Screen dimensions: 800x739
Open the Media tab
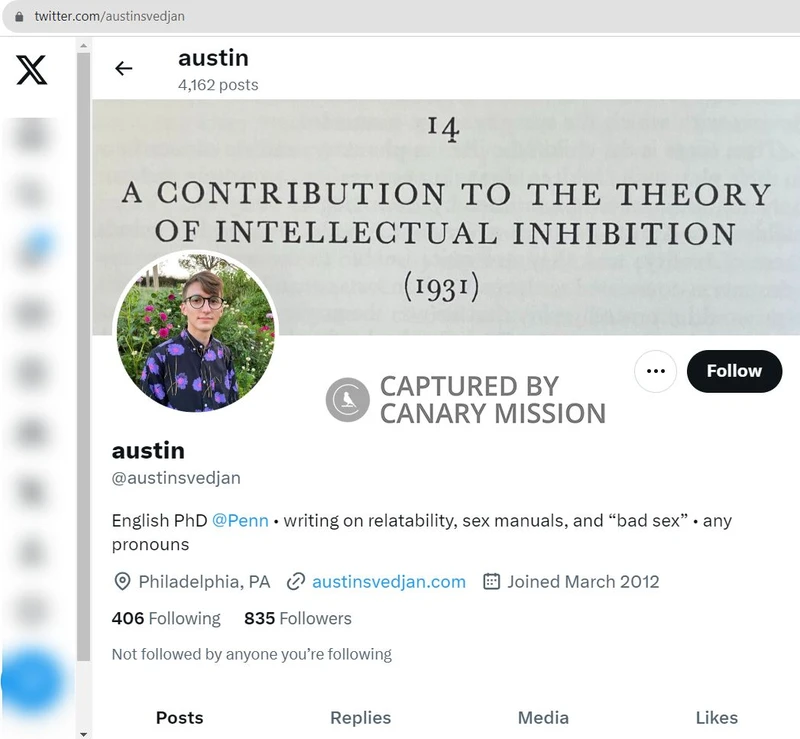(543, 718)
